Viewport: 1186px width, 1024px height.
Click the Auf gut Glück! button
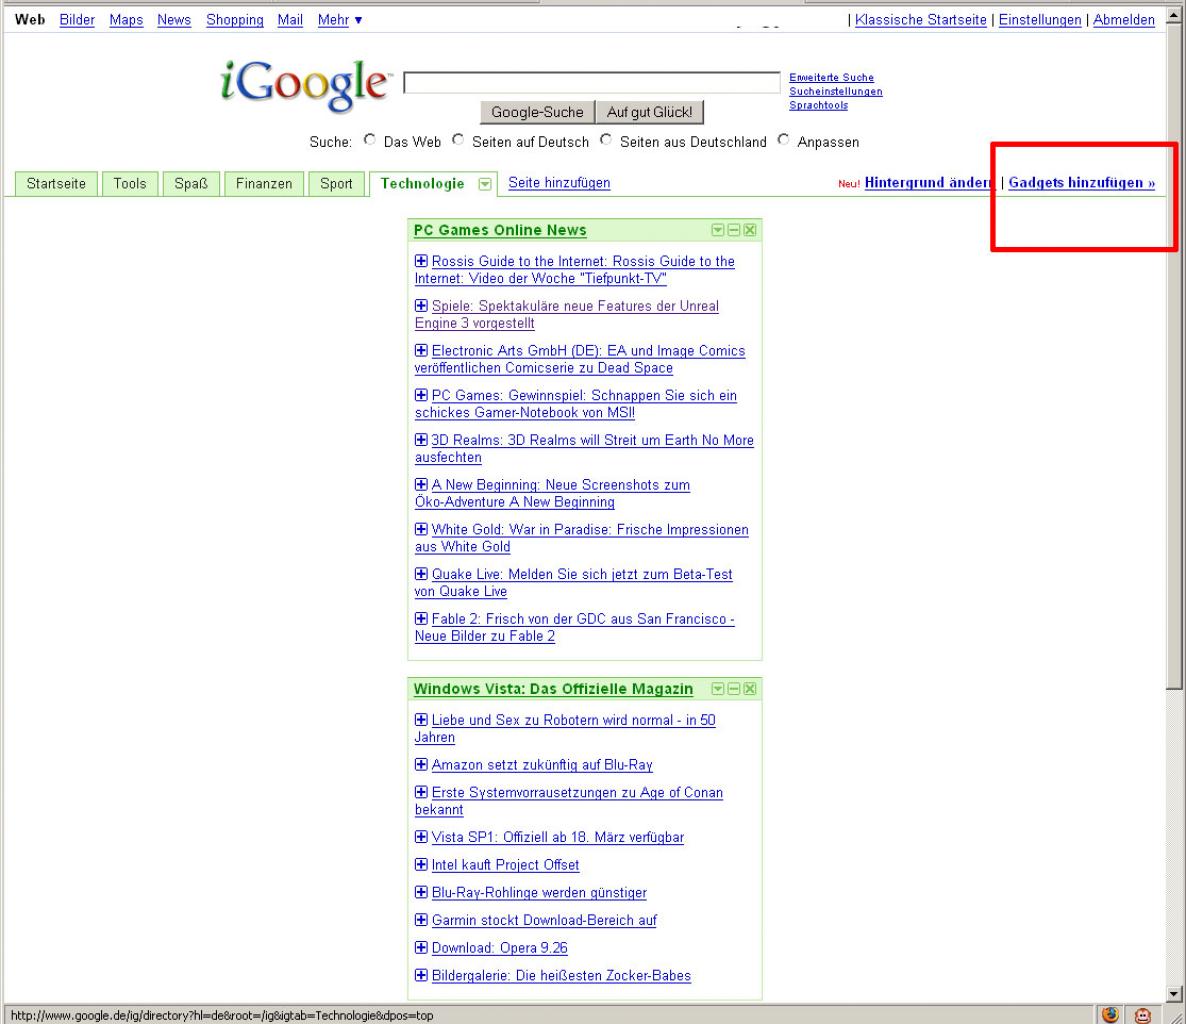point(650,112)
